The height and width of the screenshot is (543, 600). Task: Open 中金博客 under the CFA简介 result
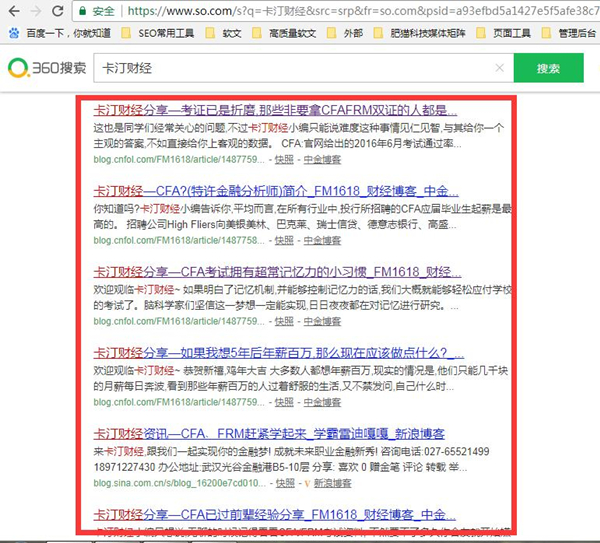tap(322, 240)
